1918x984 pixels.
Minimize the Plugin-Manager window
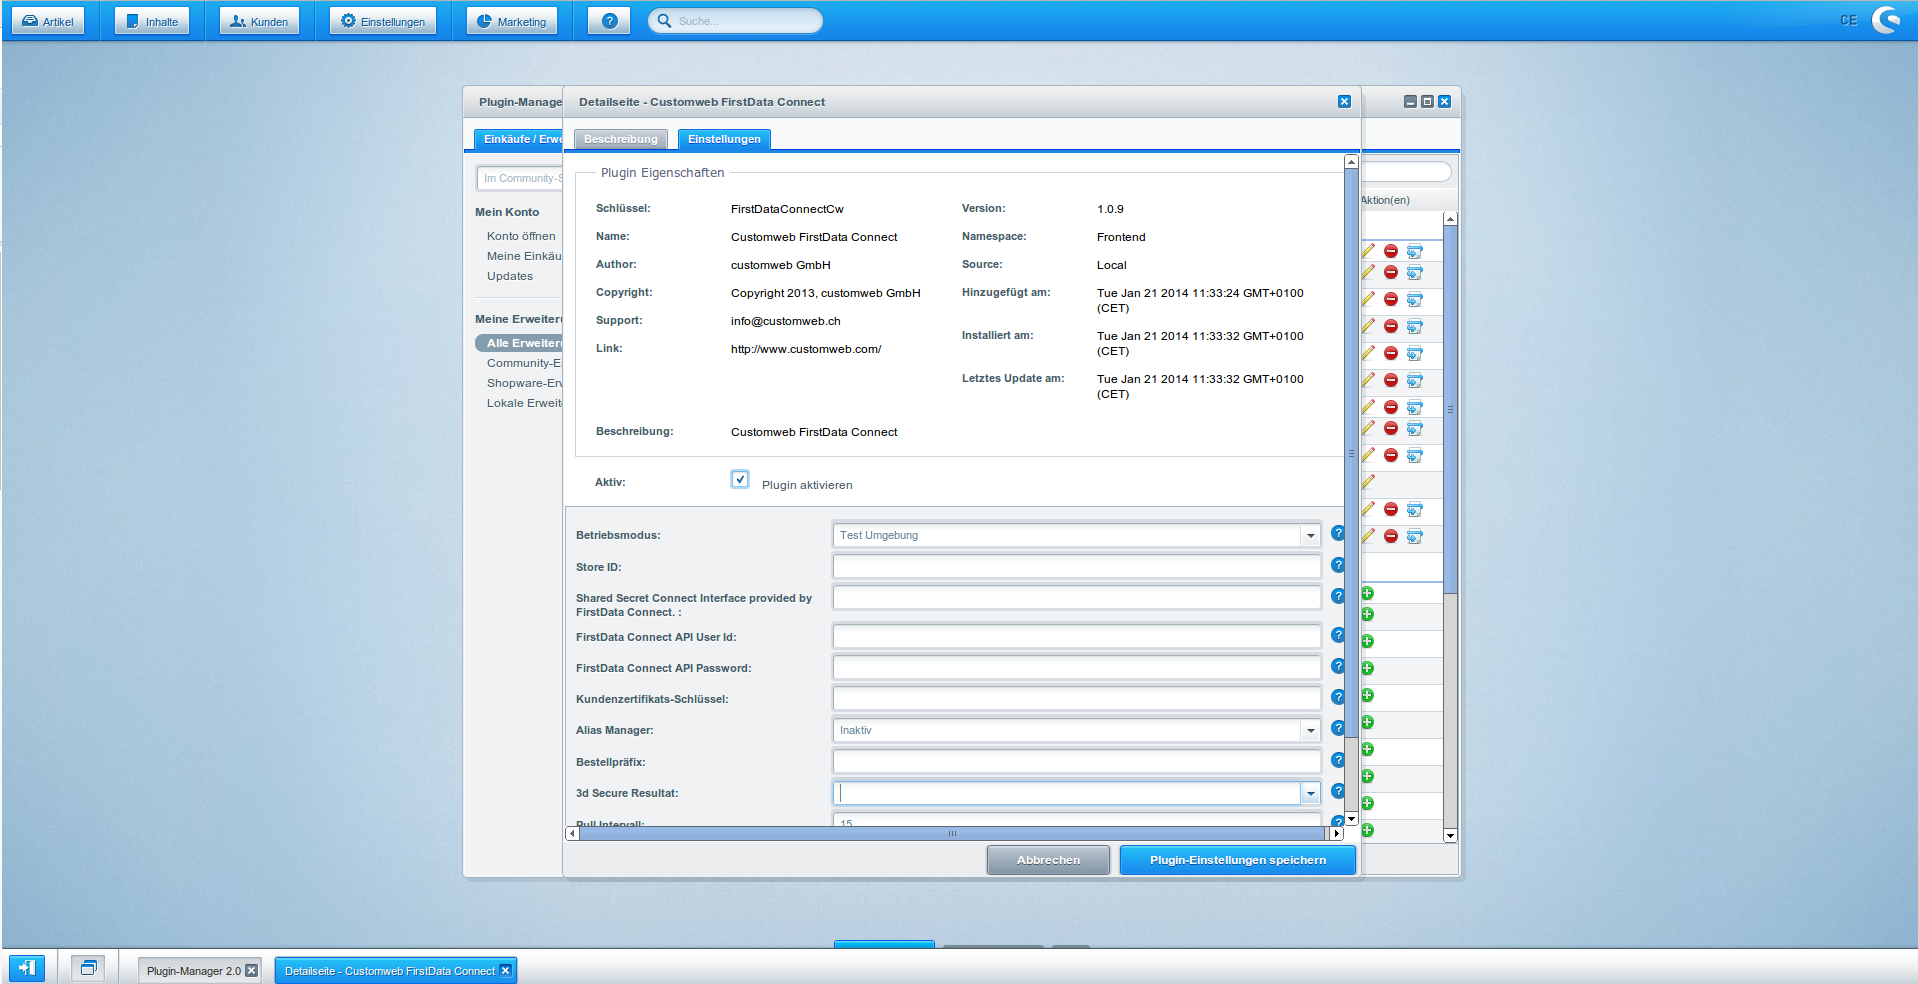1410,102
